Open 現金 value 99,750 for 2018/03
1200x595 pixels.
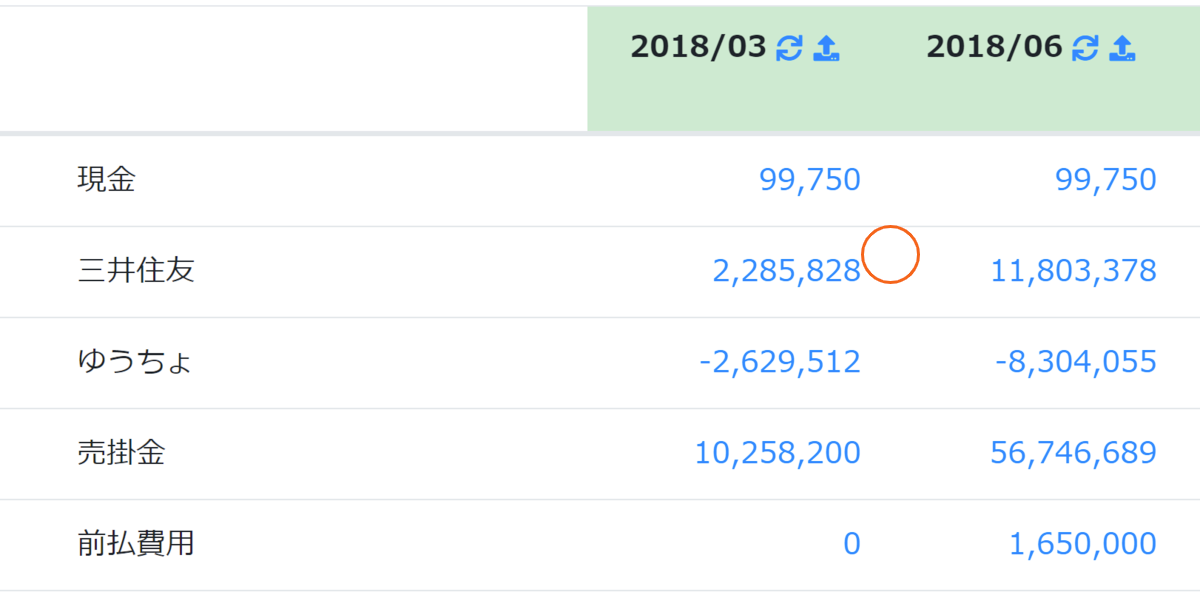pos(810,180)
